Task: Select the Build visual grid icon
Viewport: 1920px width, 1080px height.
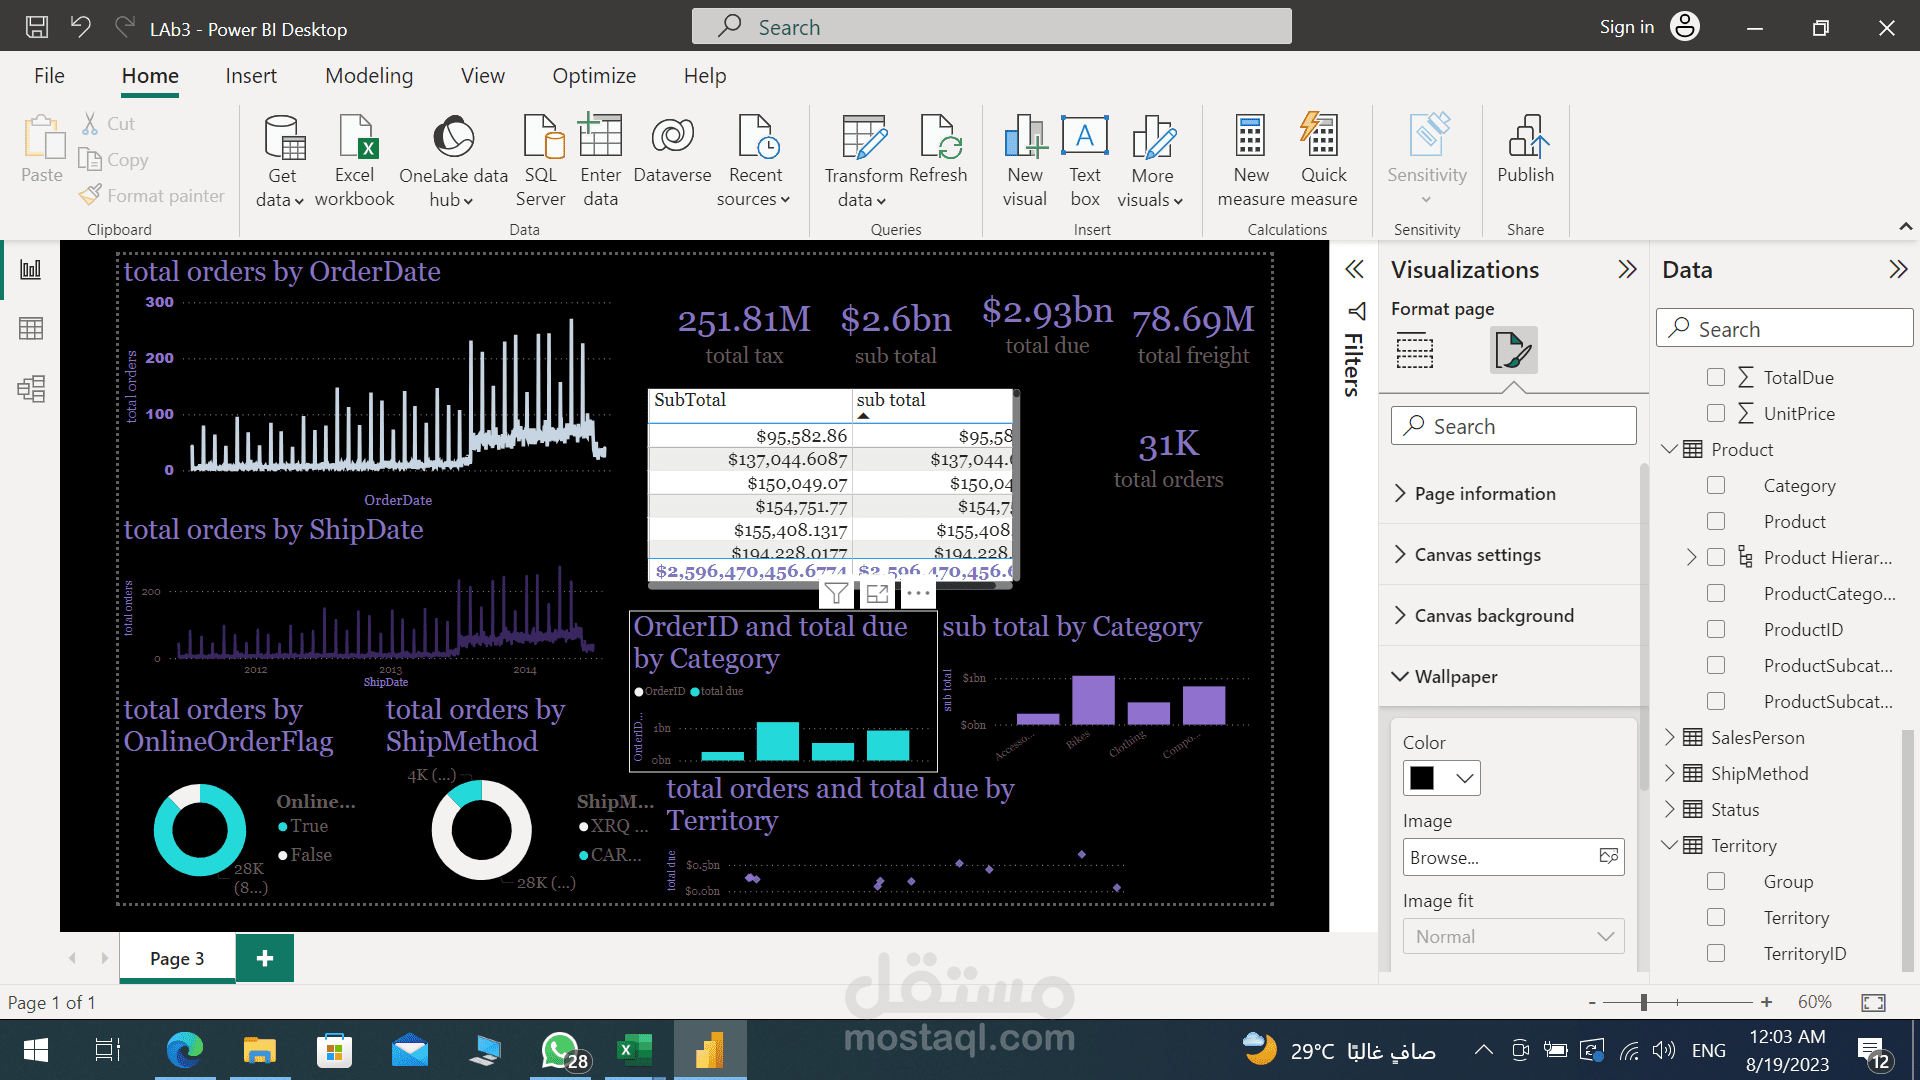Action: pos(1414,351)
